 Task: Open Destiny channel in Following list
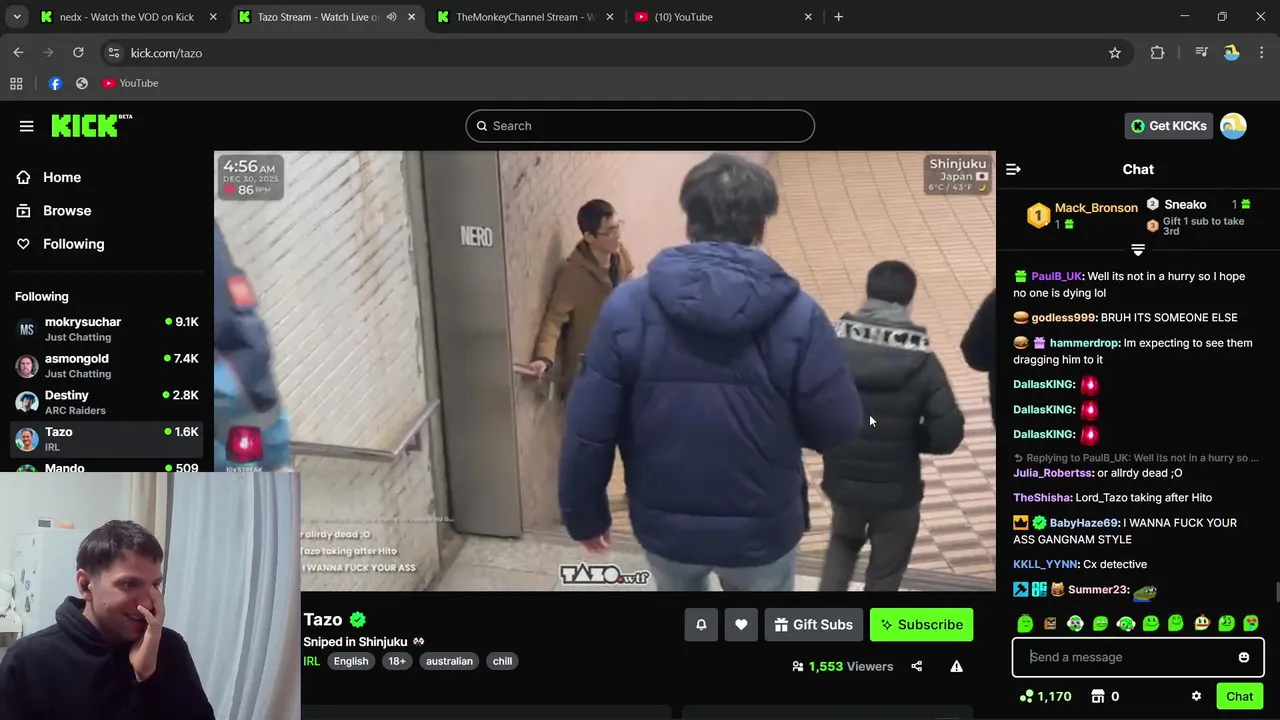pos(107,402)
